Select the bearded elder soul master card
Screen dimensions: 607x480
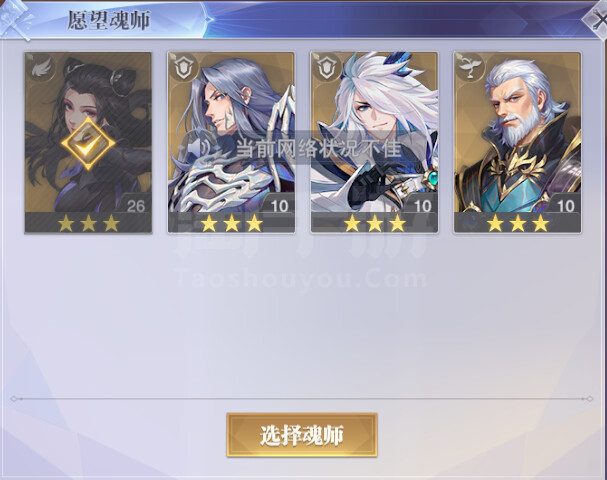click(x=518, y=143)
